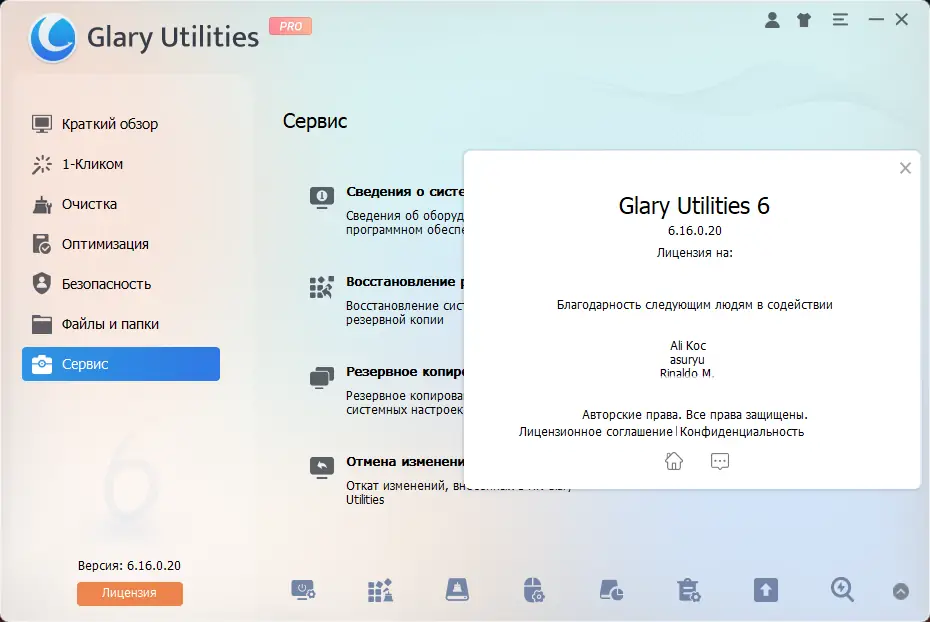Viewport: 930px width, 622px height.
Task: Click the Версия: 6.16.0.20 text
Action: [129, 566]
